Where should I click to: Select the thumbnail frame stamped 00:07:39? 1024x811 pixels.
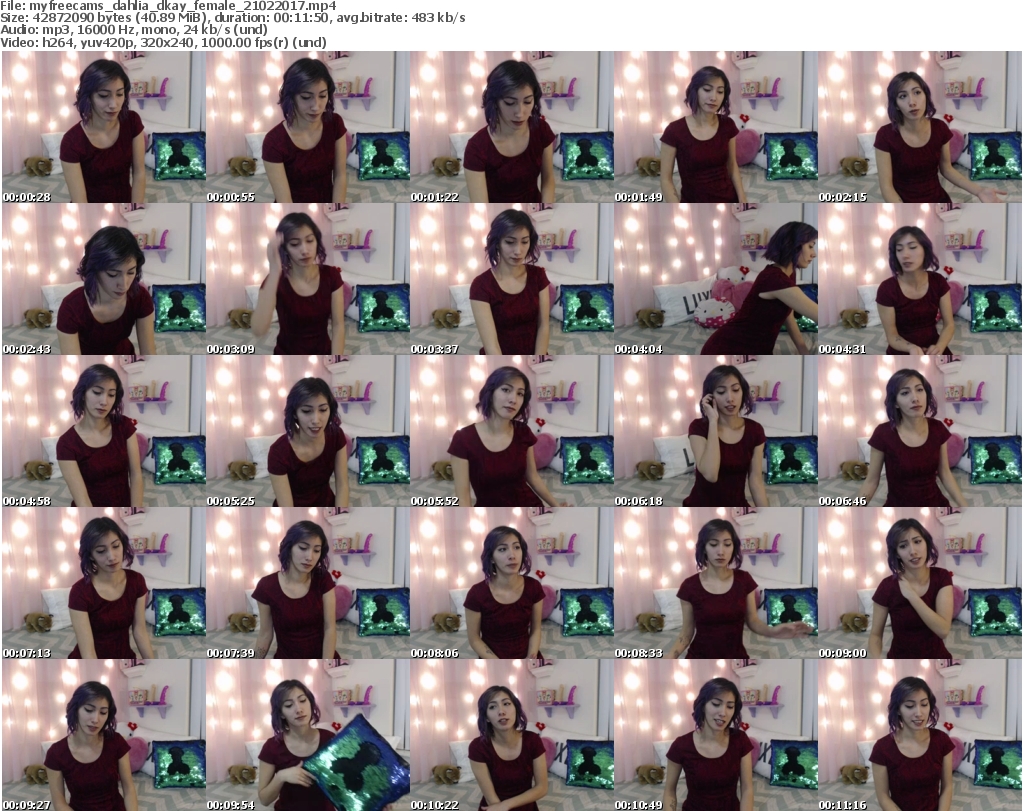[308, 584]
